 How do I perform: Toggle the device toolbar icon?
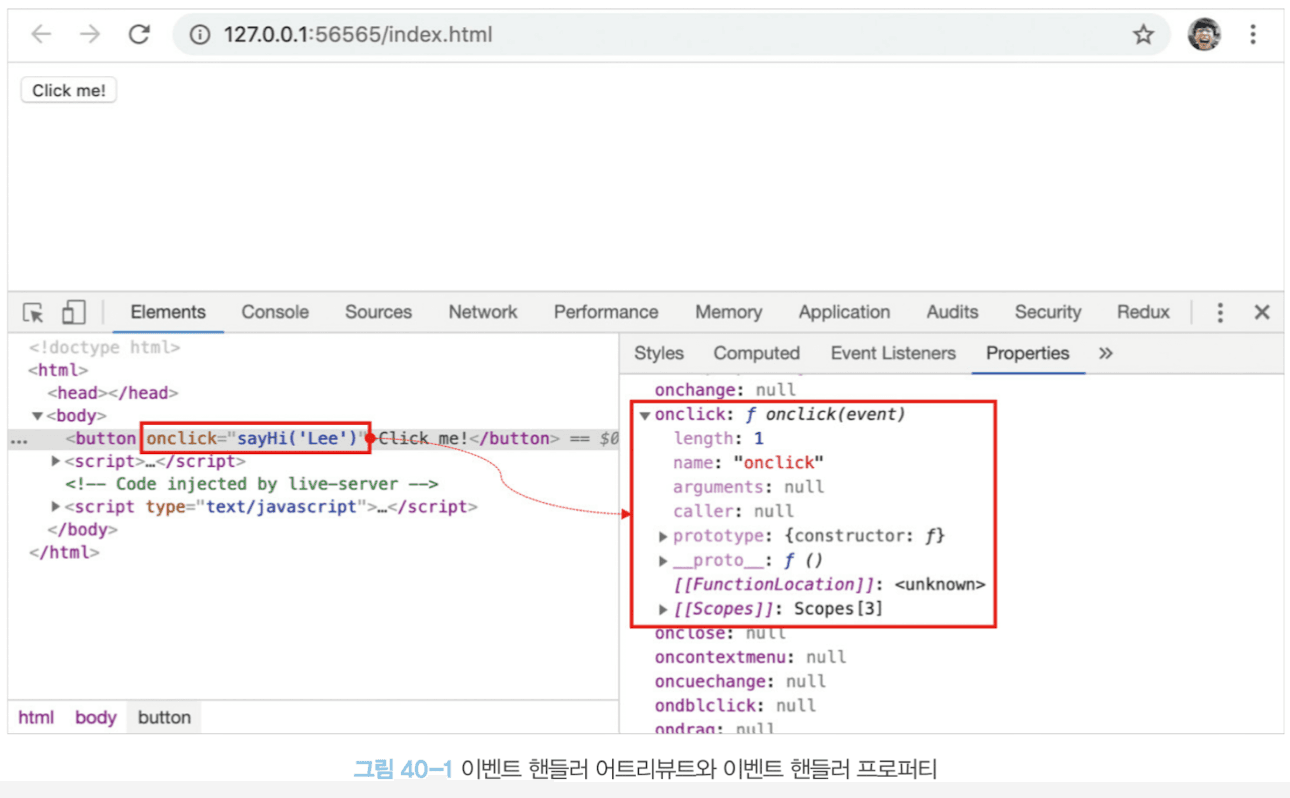click(73, 313)
